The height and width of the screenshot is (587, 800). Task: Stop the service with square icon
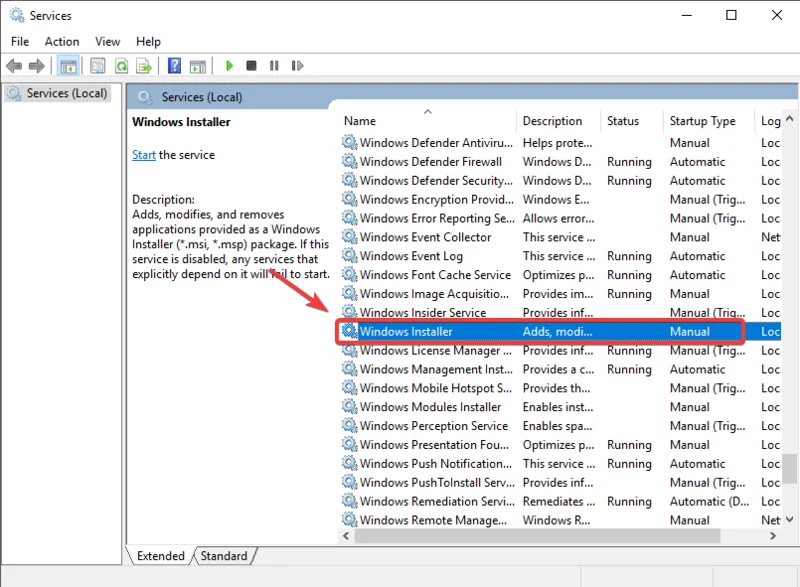point(251,66)
